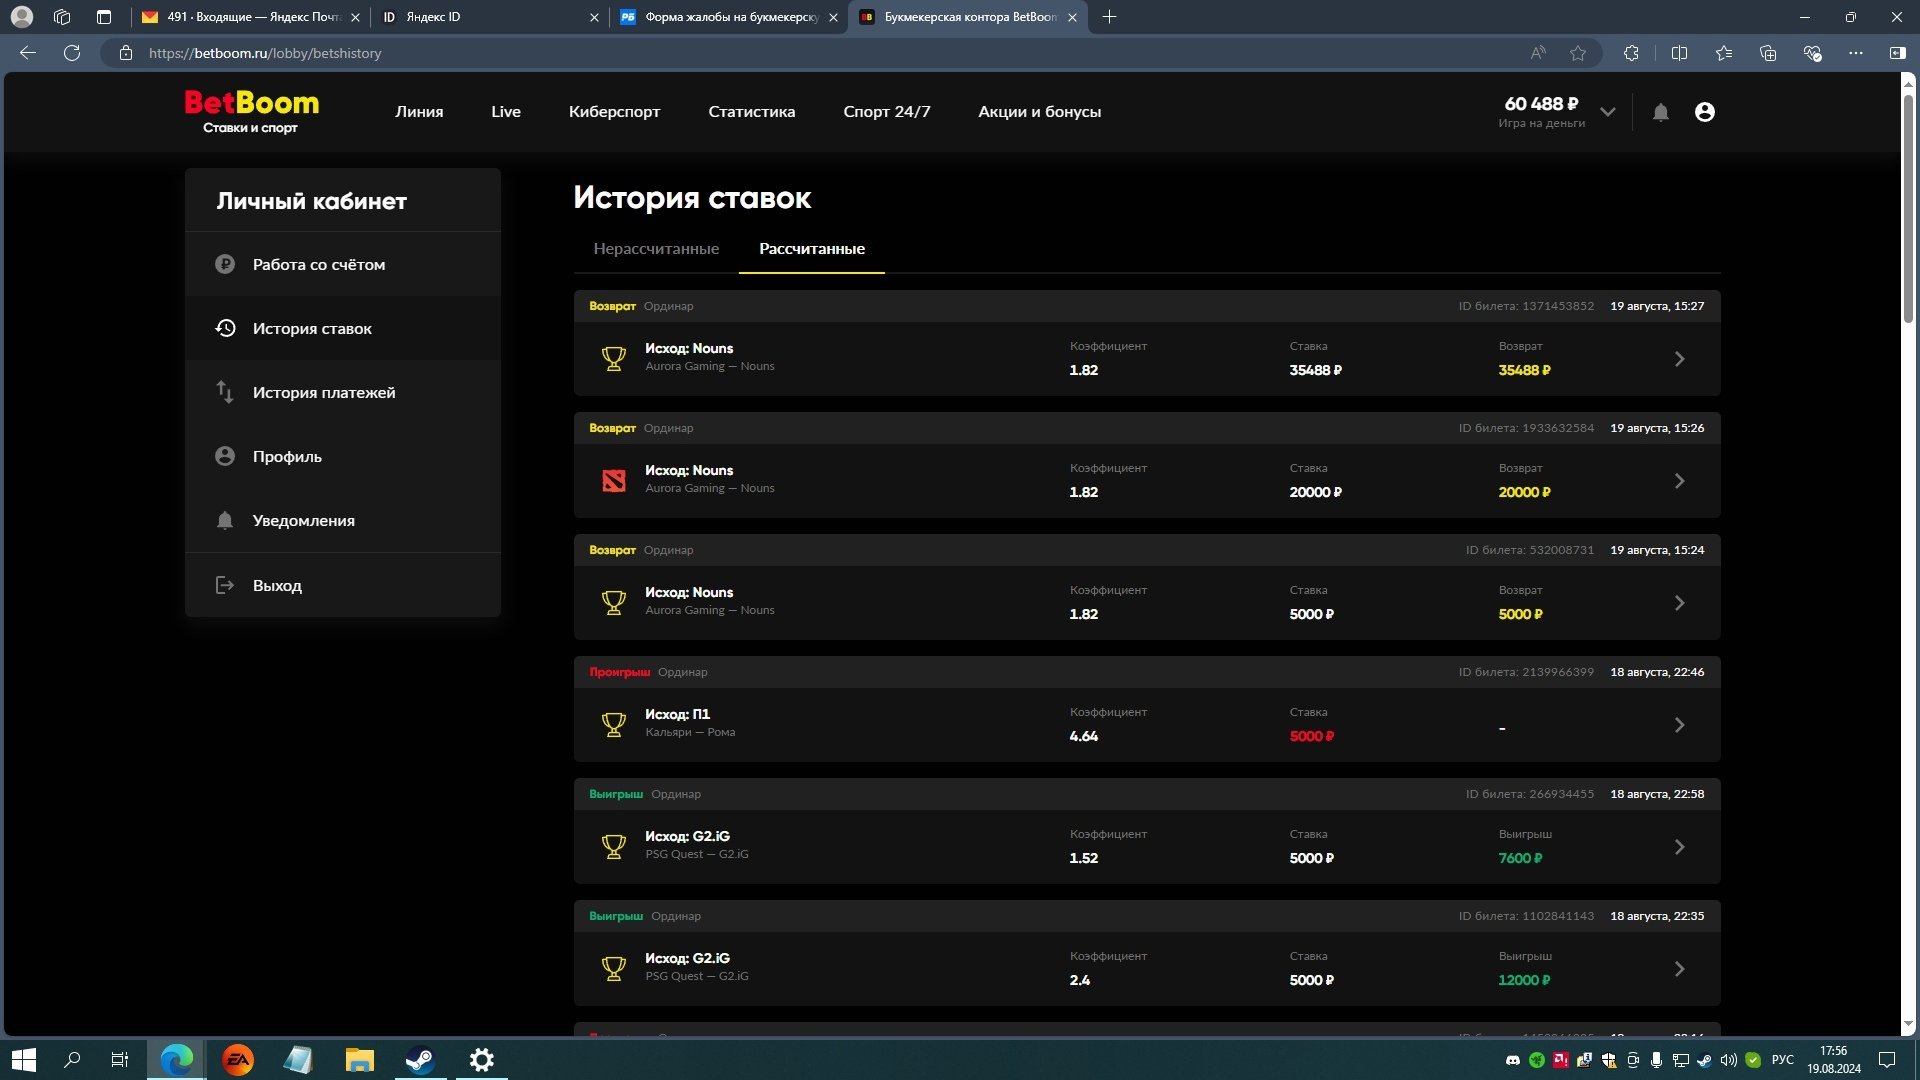The width and height of the screenshot is (1920, 1080).
Task: Open the Киберспорт menu item
Action: pos(614,112)
